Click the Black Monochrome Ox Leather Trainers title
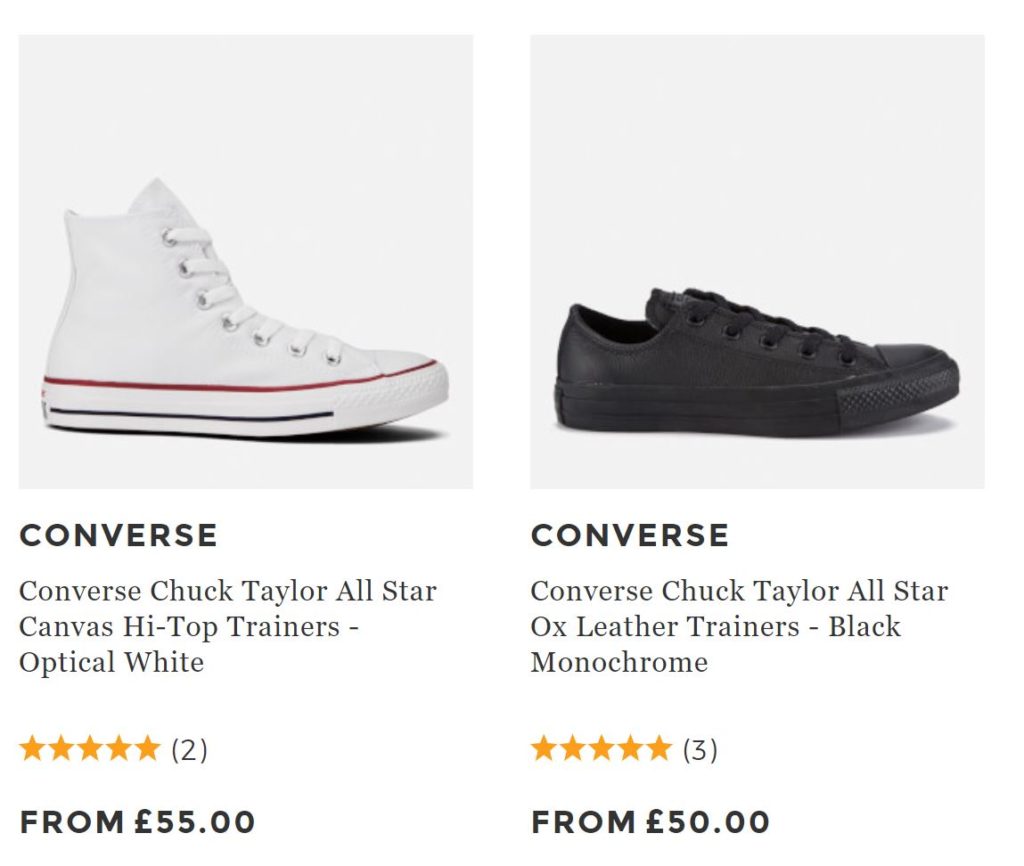This screenshot has width=1024, height=866. coord(739,626)
